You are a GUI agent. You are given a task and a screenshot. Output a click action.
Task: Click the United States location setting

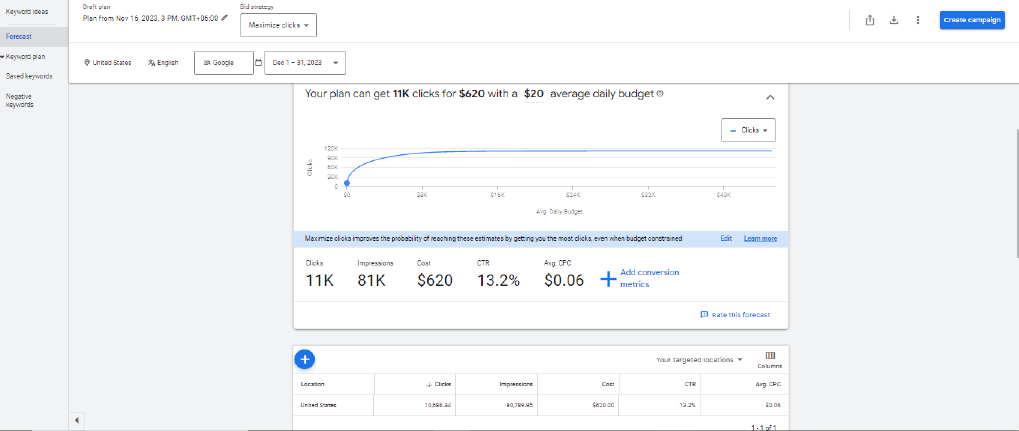[x=107, y=63]
